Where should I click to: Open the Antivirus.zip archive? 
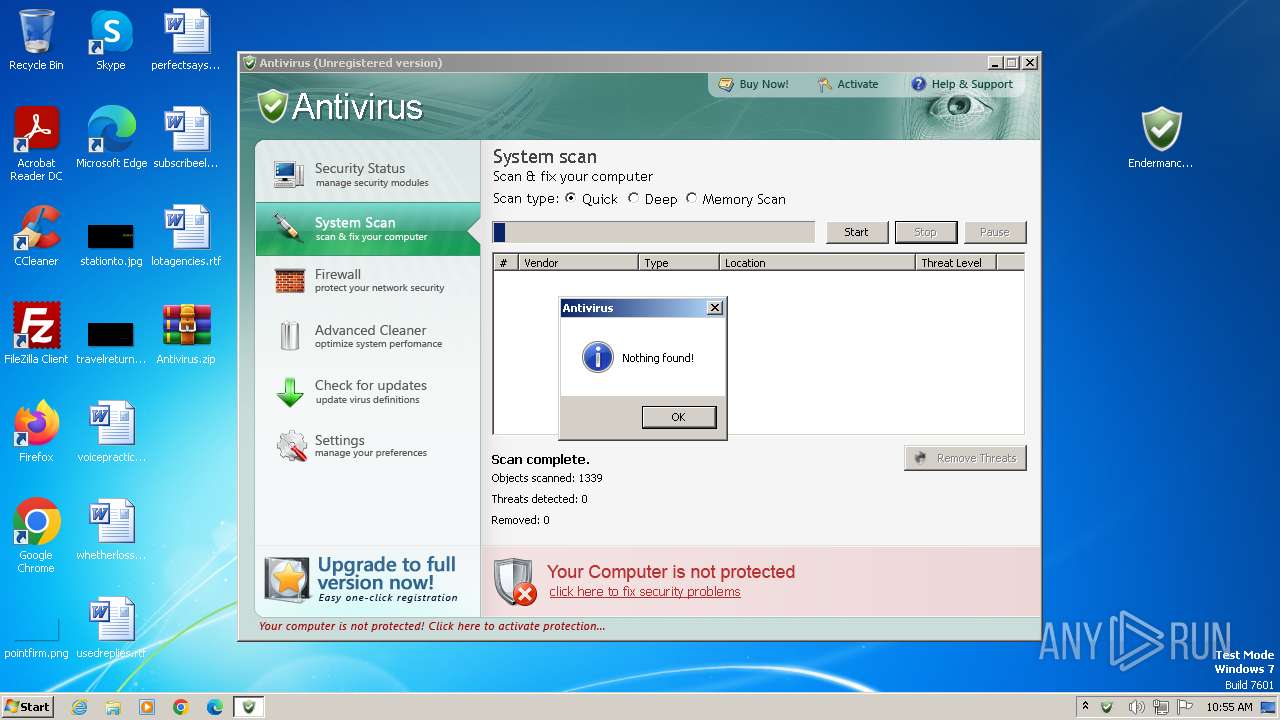[186, 334]
